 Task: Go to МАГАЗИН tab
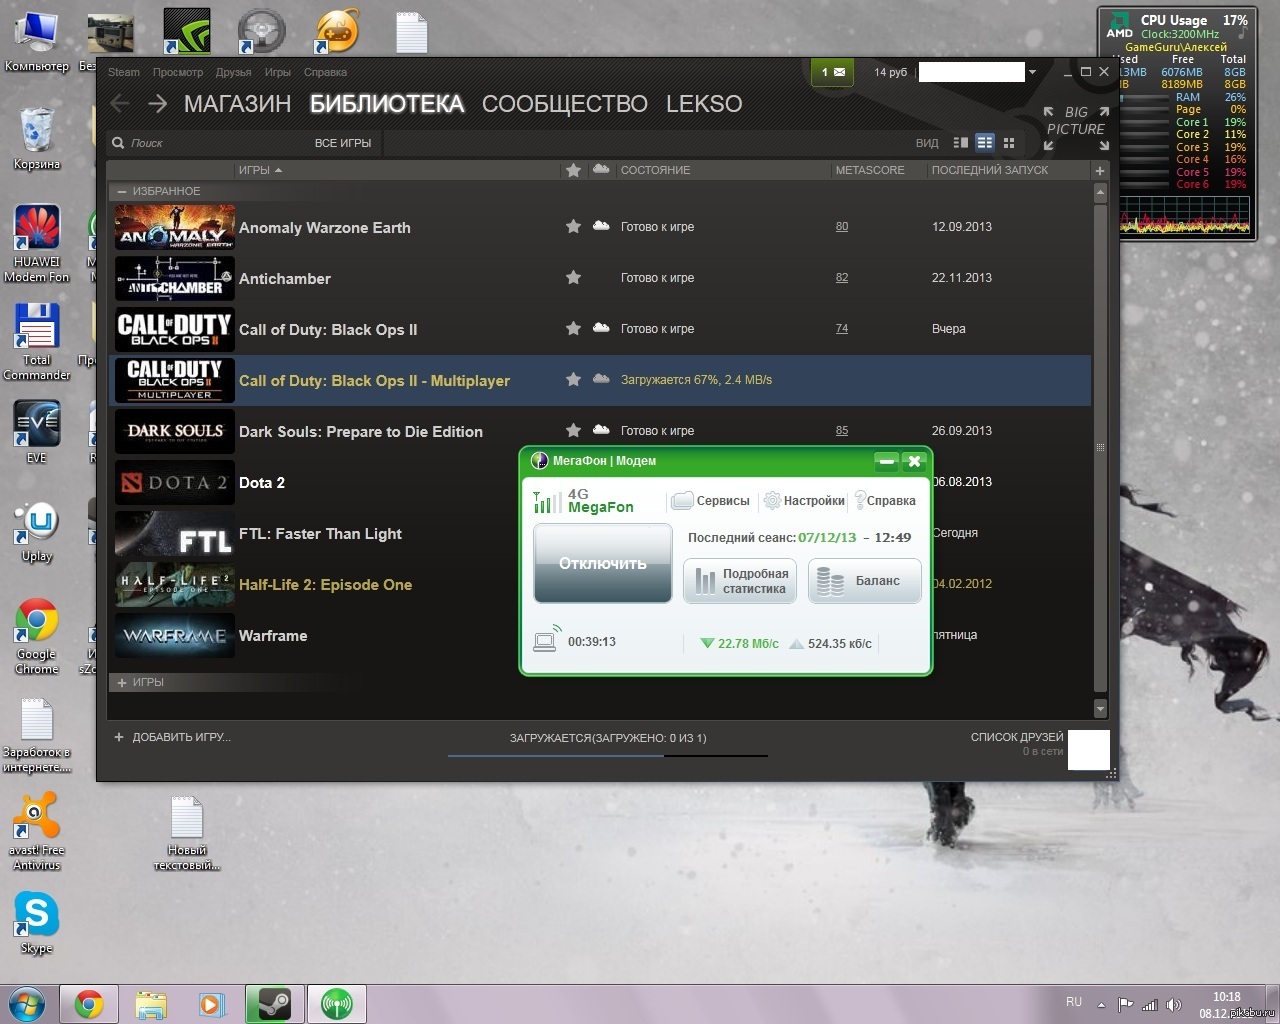(237, 104)
